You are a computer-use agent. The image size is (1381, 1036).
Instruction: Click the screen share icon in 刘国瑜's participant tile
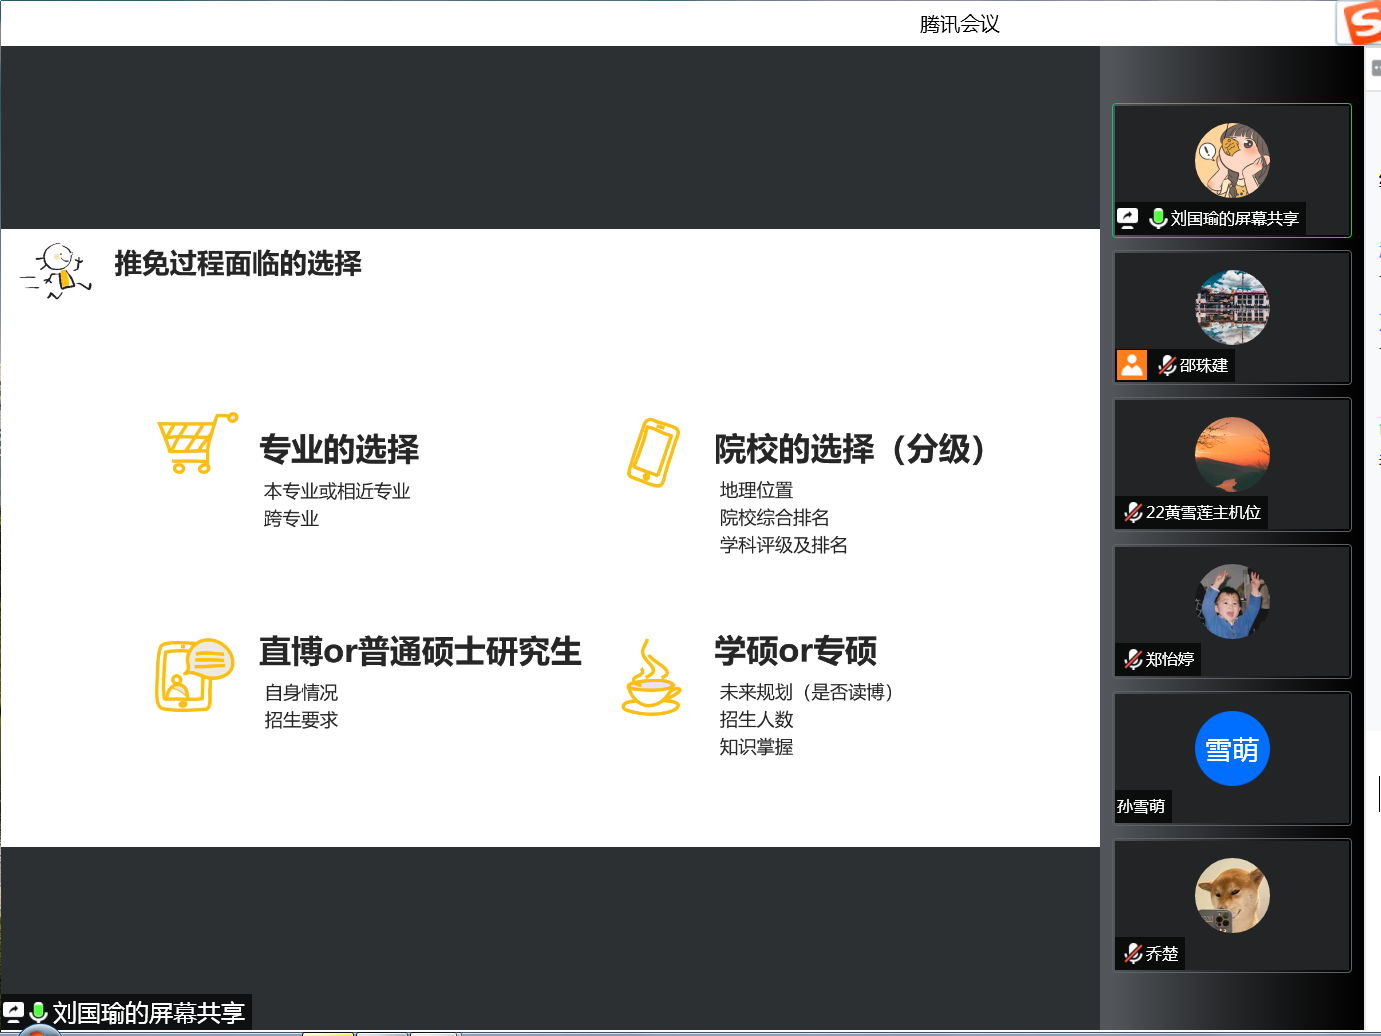tap(1128, 218)
